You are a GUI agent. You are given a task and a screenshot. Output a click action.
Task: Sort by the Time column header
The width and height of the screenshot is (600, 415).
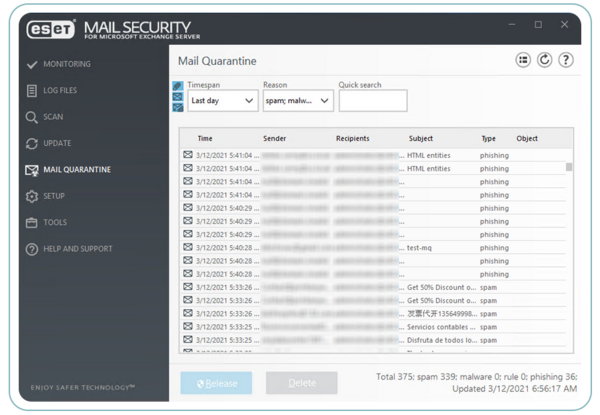coord(205,138)
